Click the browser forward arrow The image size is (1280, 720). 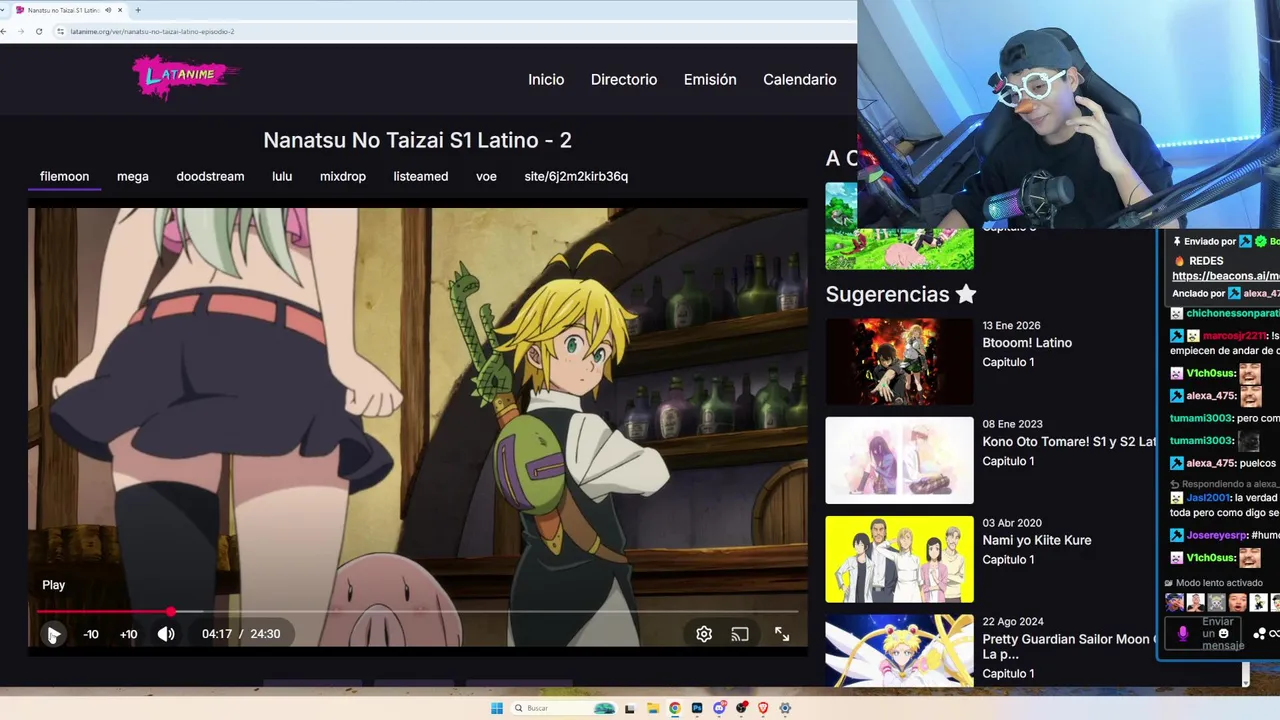(21, 31)
